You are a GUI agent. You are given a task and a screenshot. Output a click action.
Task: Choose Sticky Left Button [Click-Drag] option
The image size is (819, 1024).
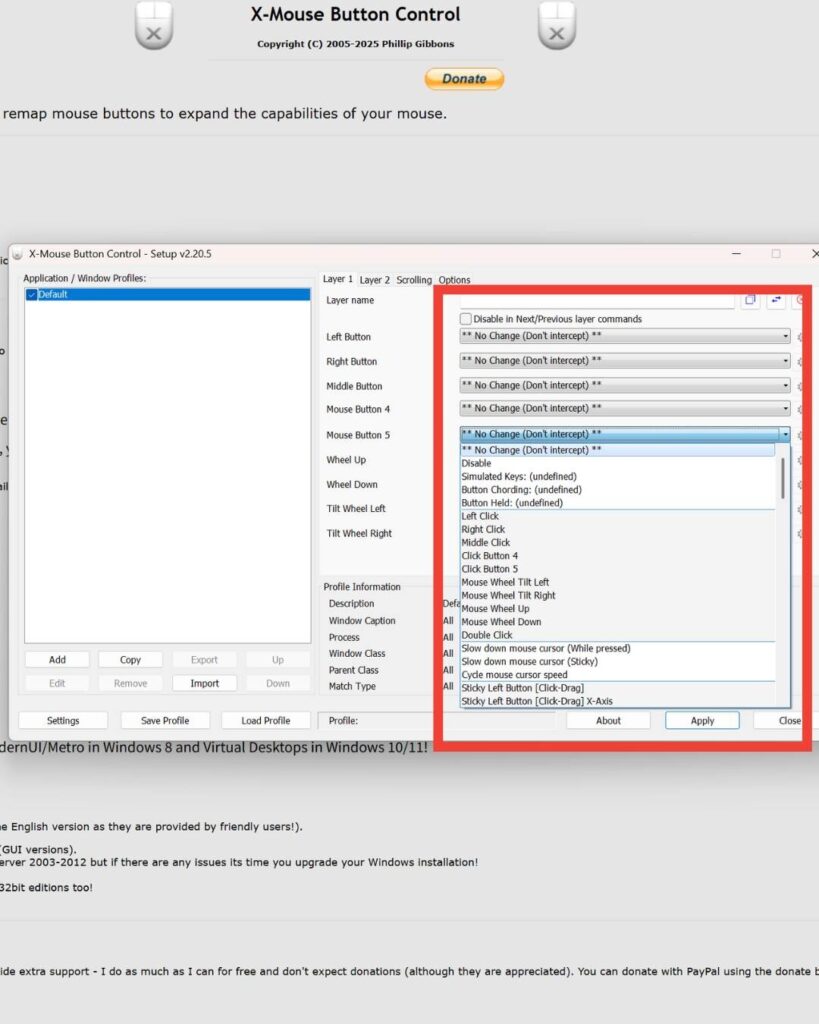click(617, 688)
